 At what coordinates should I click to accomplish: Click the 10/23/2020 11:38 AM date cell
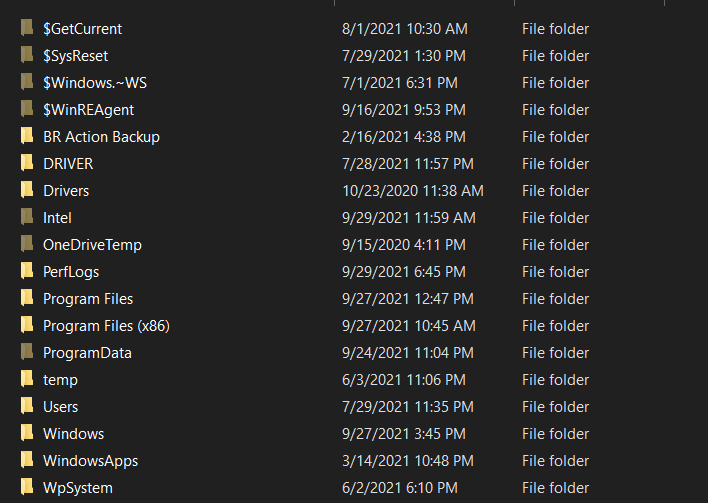pyautogui.click(x=412, y=191)
